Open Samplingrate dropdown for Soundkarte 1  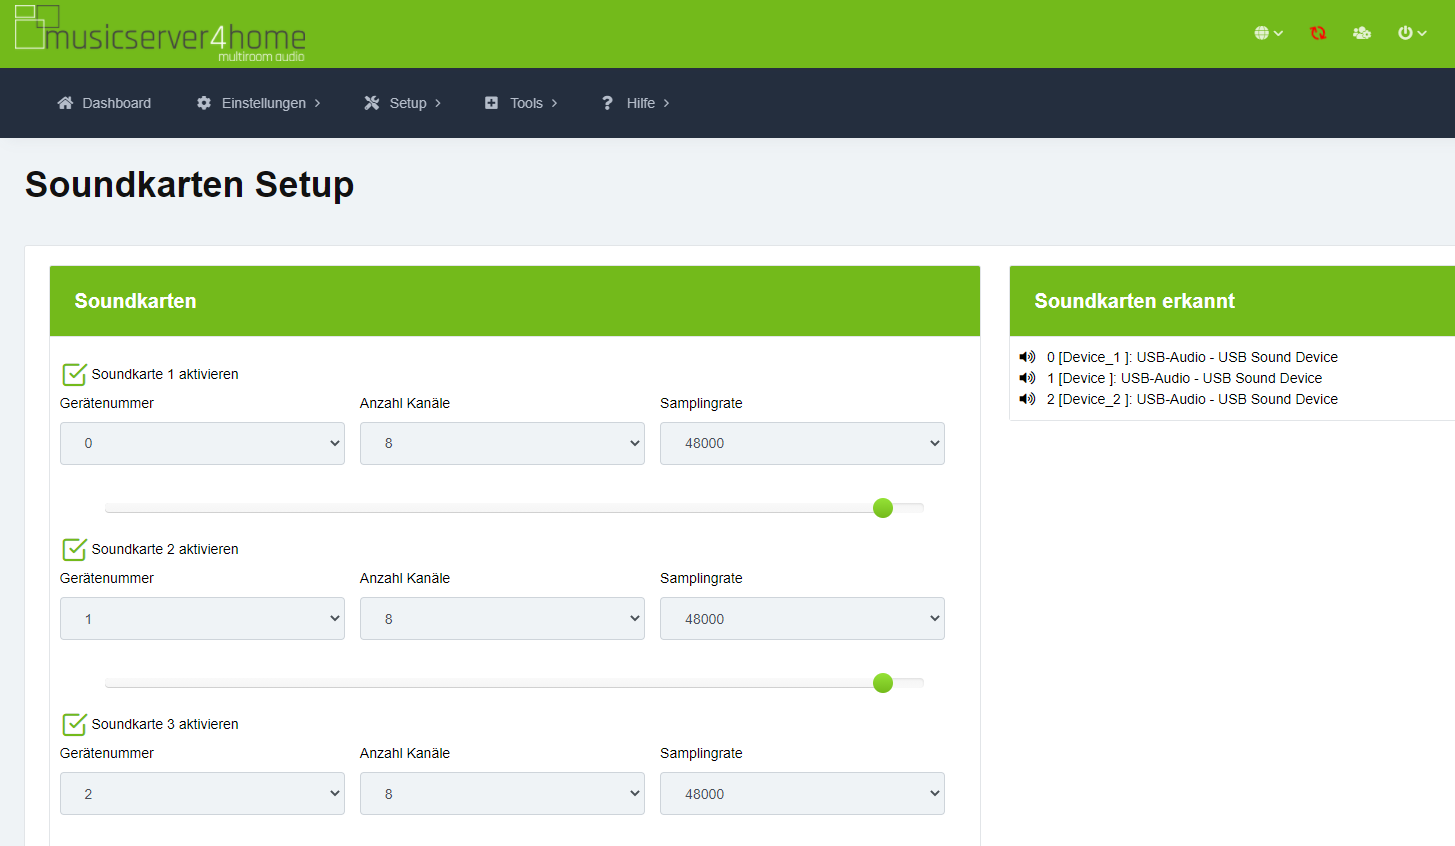click(802, 443)
